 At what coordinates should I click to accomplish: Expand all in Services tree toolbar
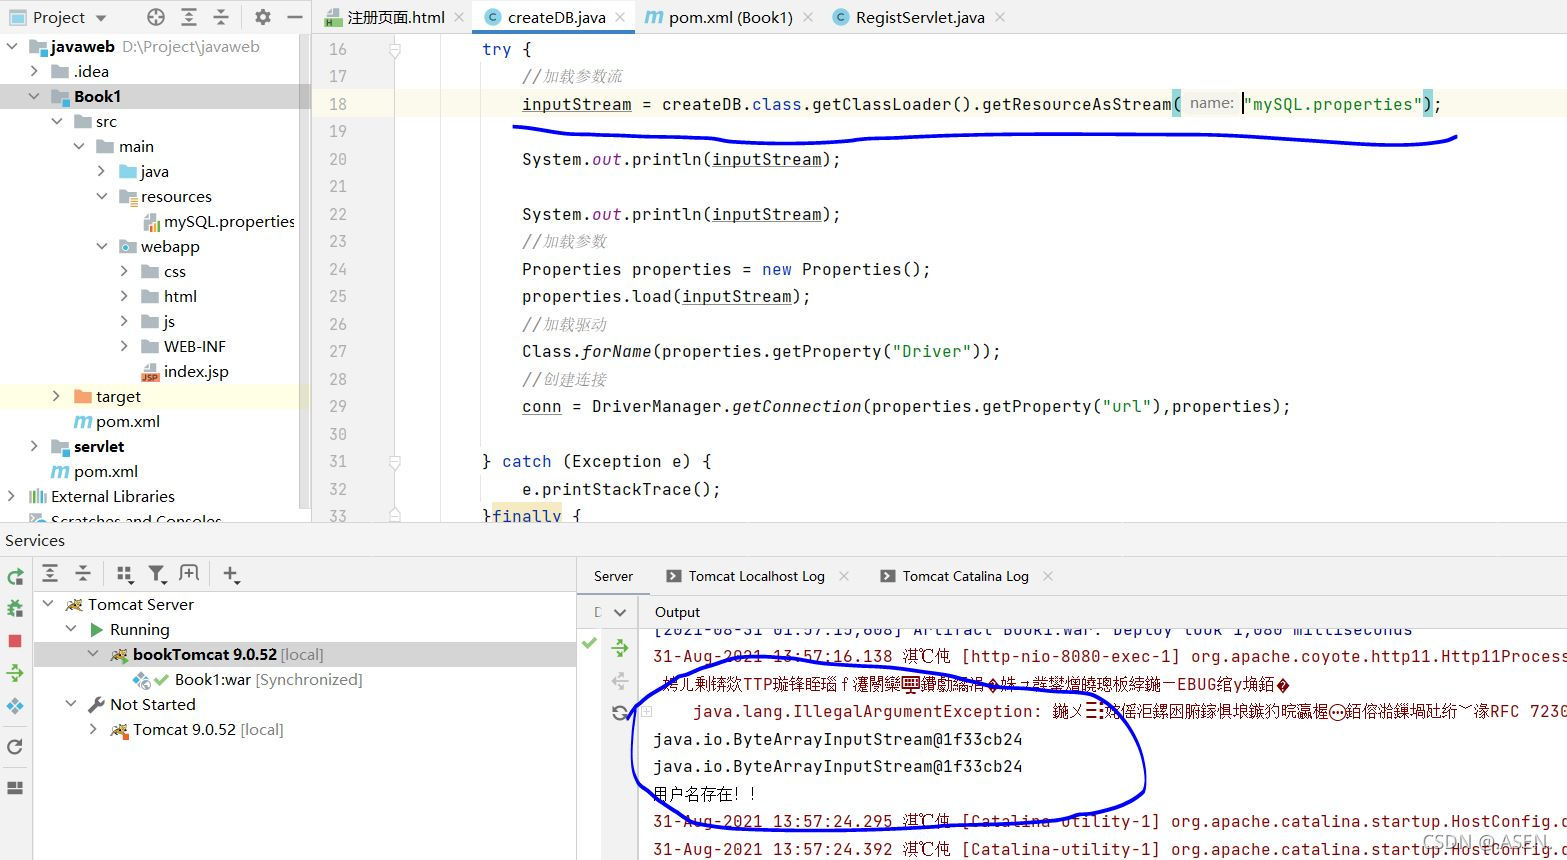click(50, 573)
